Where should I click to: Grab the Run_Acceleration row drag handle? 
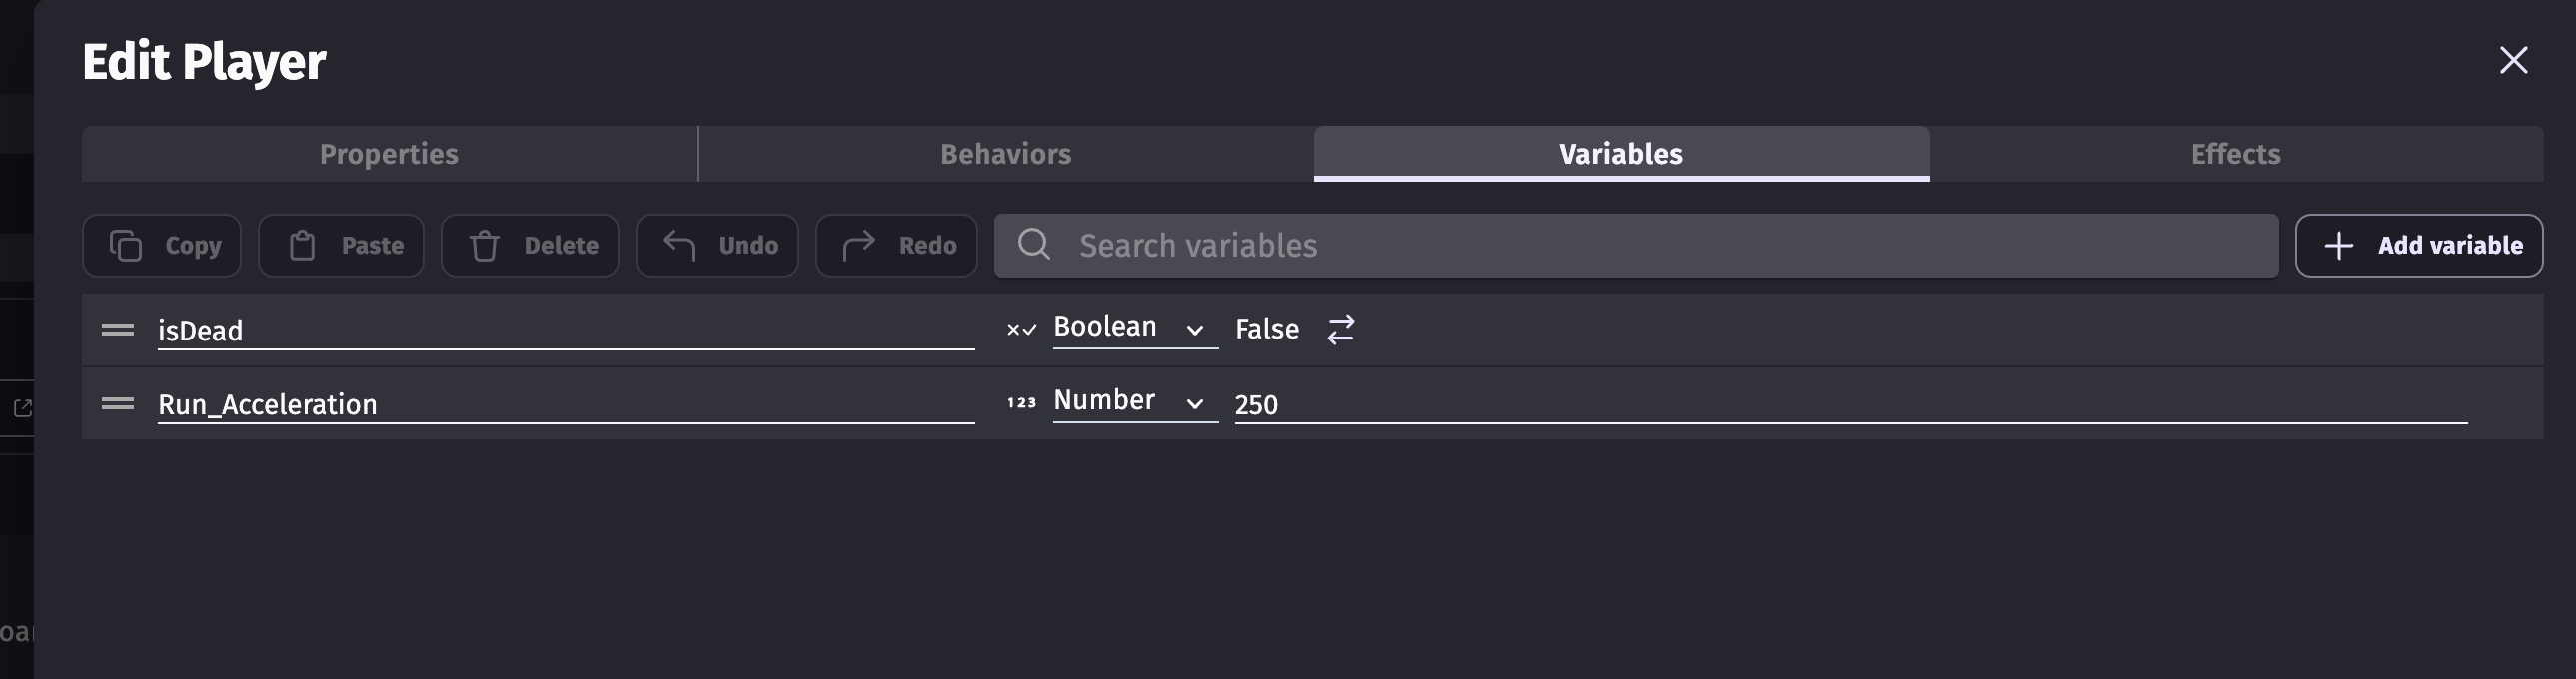pyautogui.click(x=118, y=403)
